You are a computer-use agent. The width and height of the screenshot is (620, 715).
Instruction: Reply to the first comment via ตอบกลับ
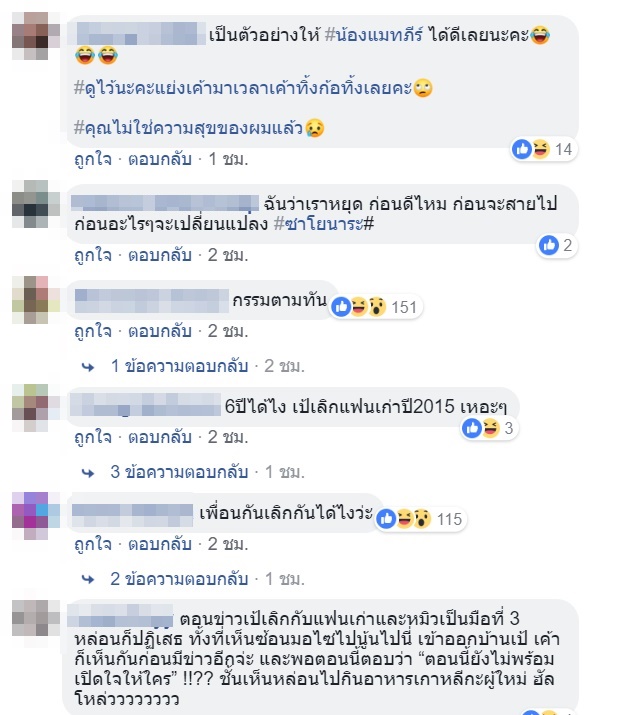pos(160,159)
